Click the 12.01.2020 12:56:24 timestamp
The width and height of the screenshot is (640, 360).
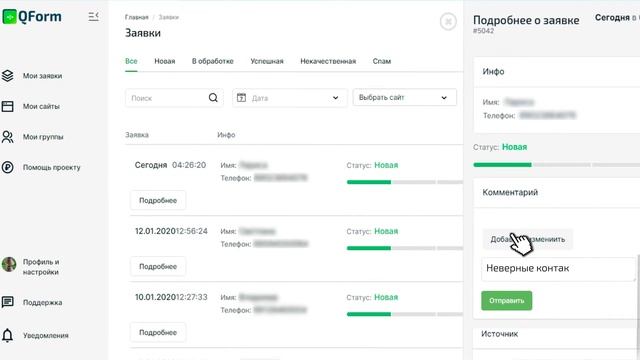coord(171,231)
